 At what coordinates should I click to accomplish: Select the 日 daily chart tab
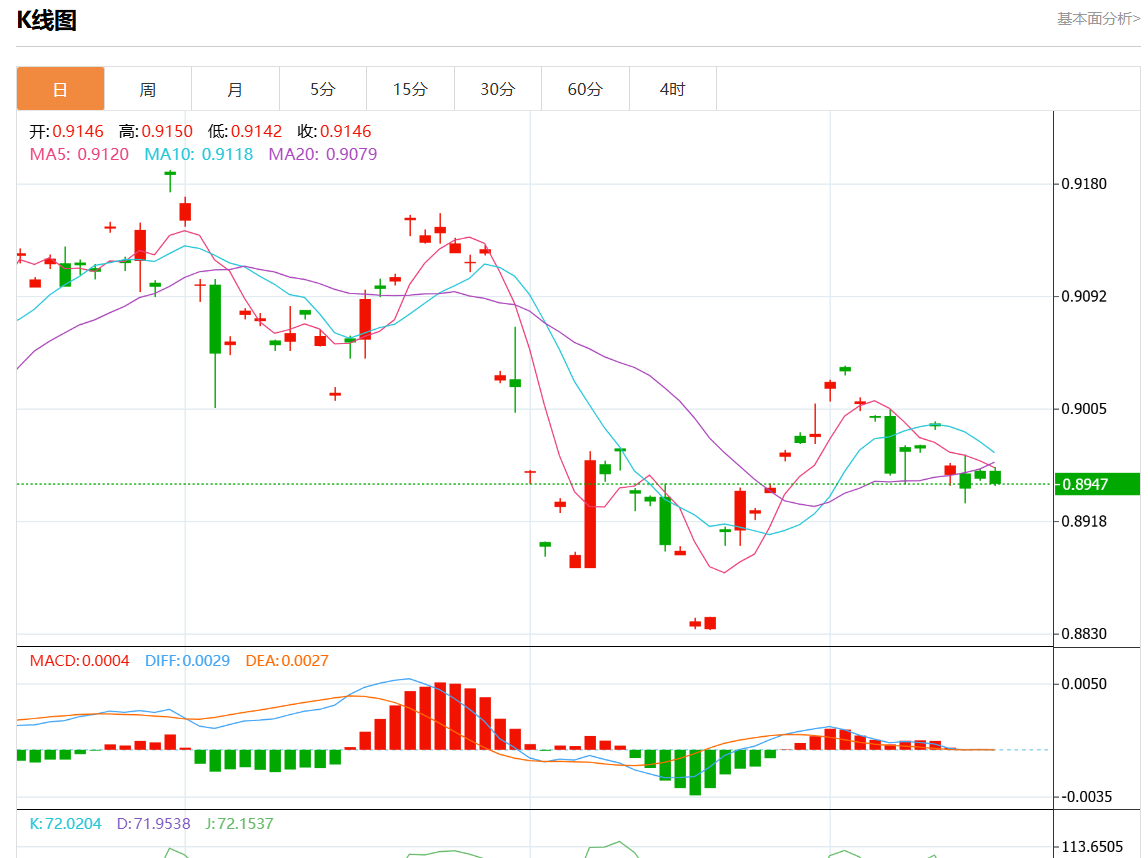(60, 89)
